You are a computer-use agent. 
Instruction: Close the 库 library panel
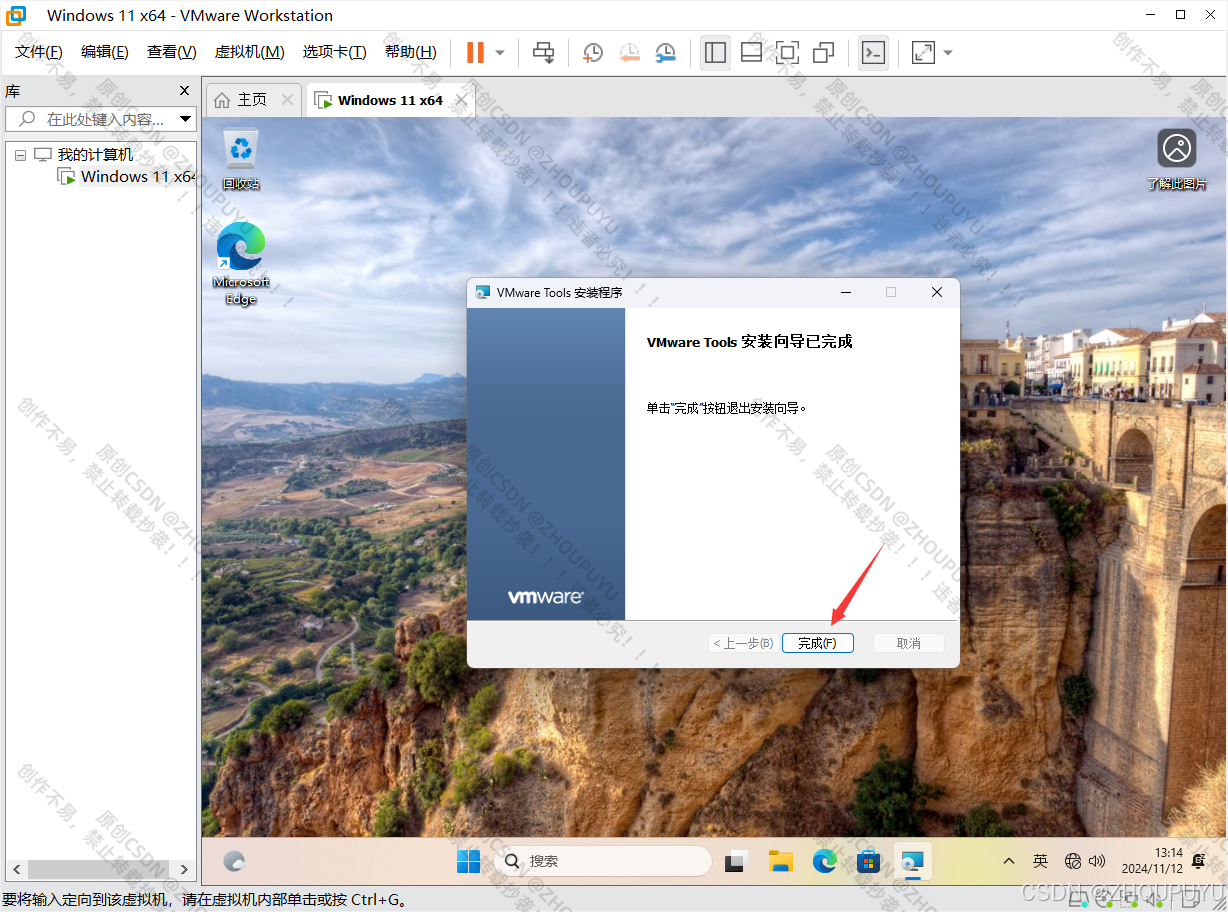(184, 91)
